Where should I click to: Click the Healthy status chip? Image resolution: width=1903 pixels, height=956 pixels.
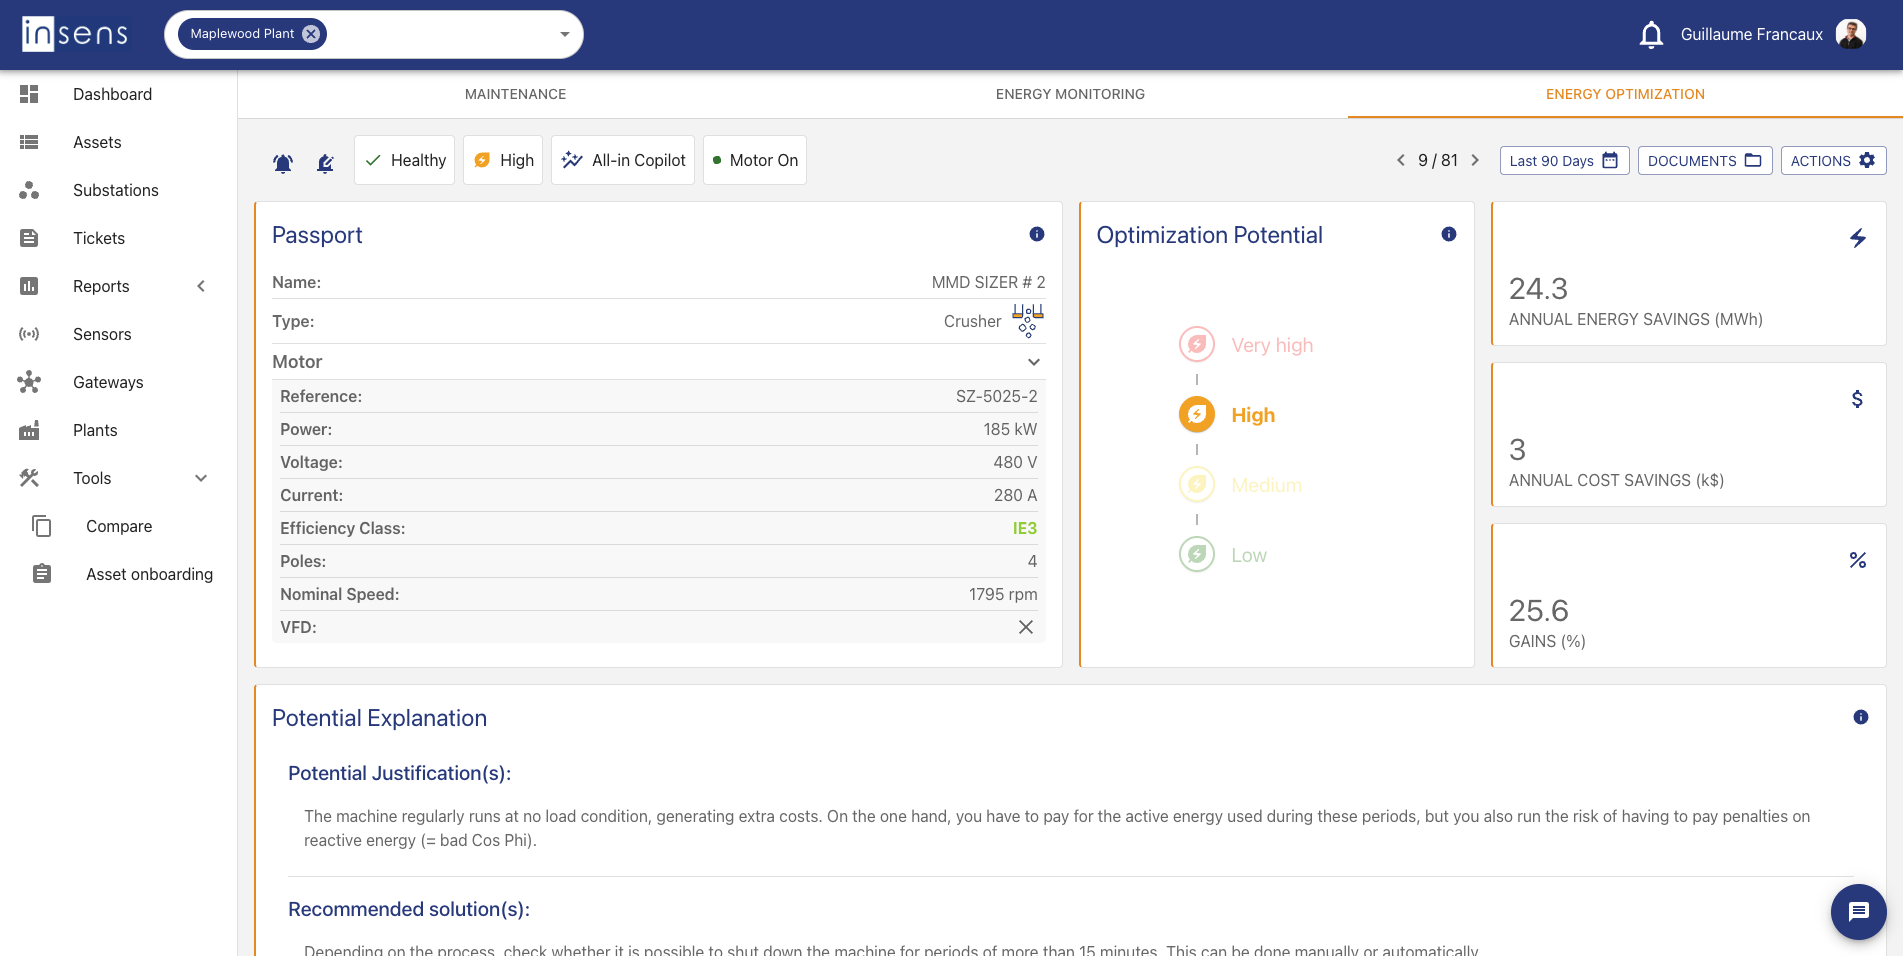(x=404, y=160)
